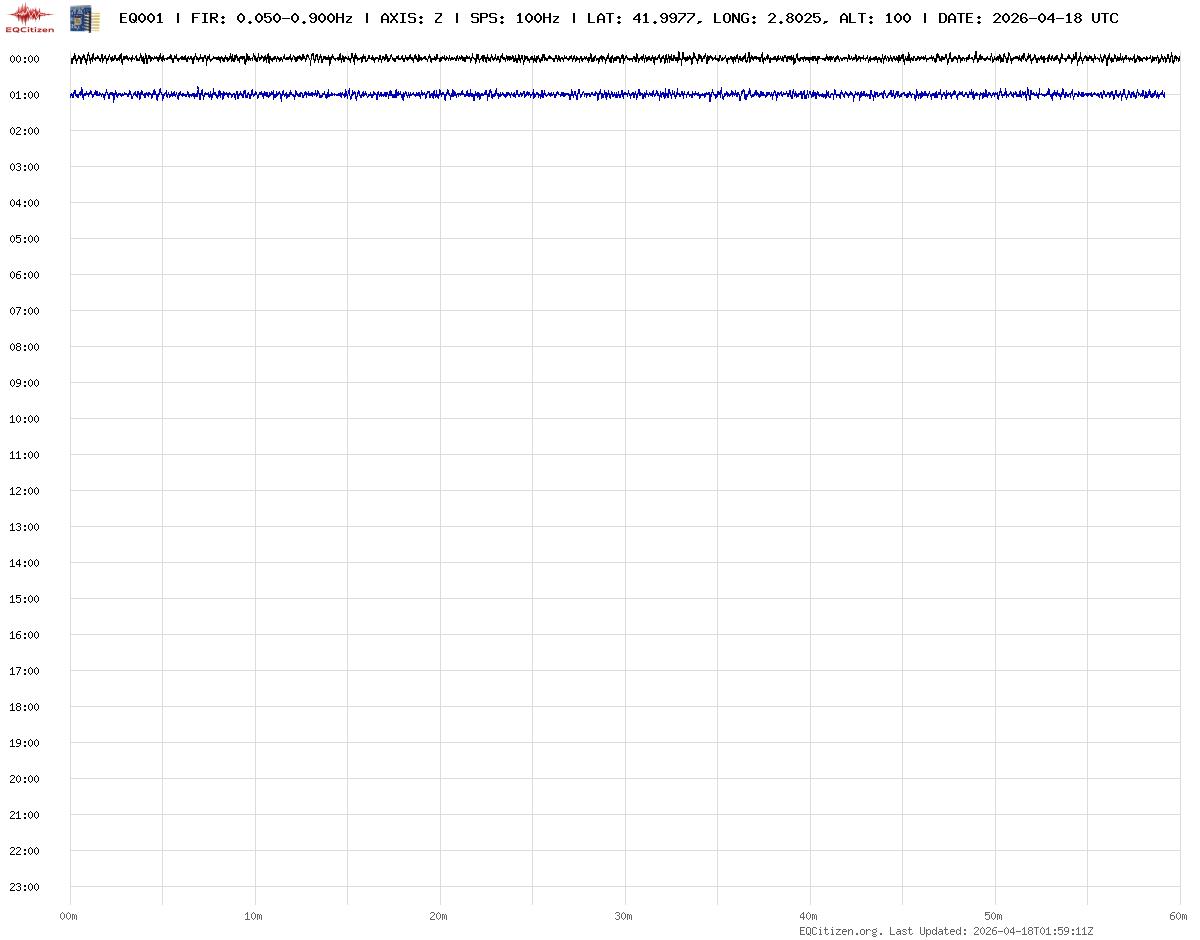Select the 00:00 hour row label
Image resolution: width=1200 pixels, height=940 pixels.
pos(24,59)
